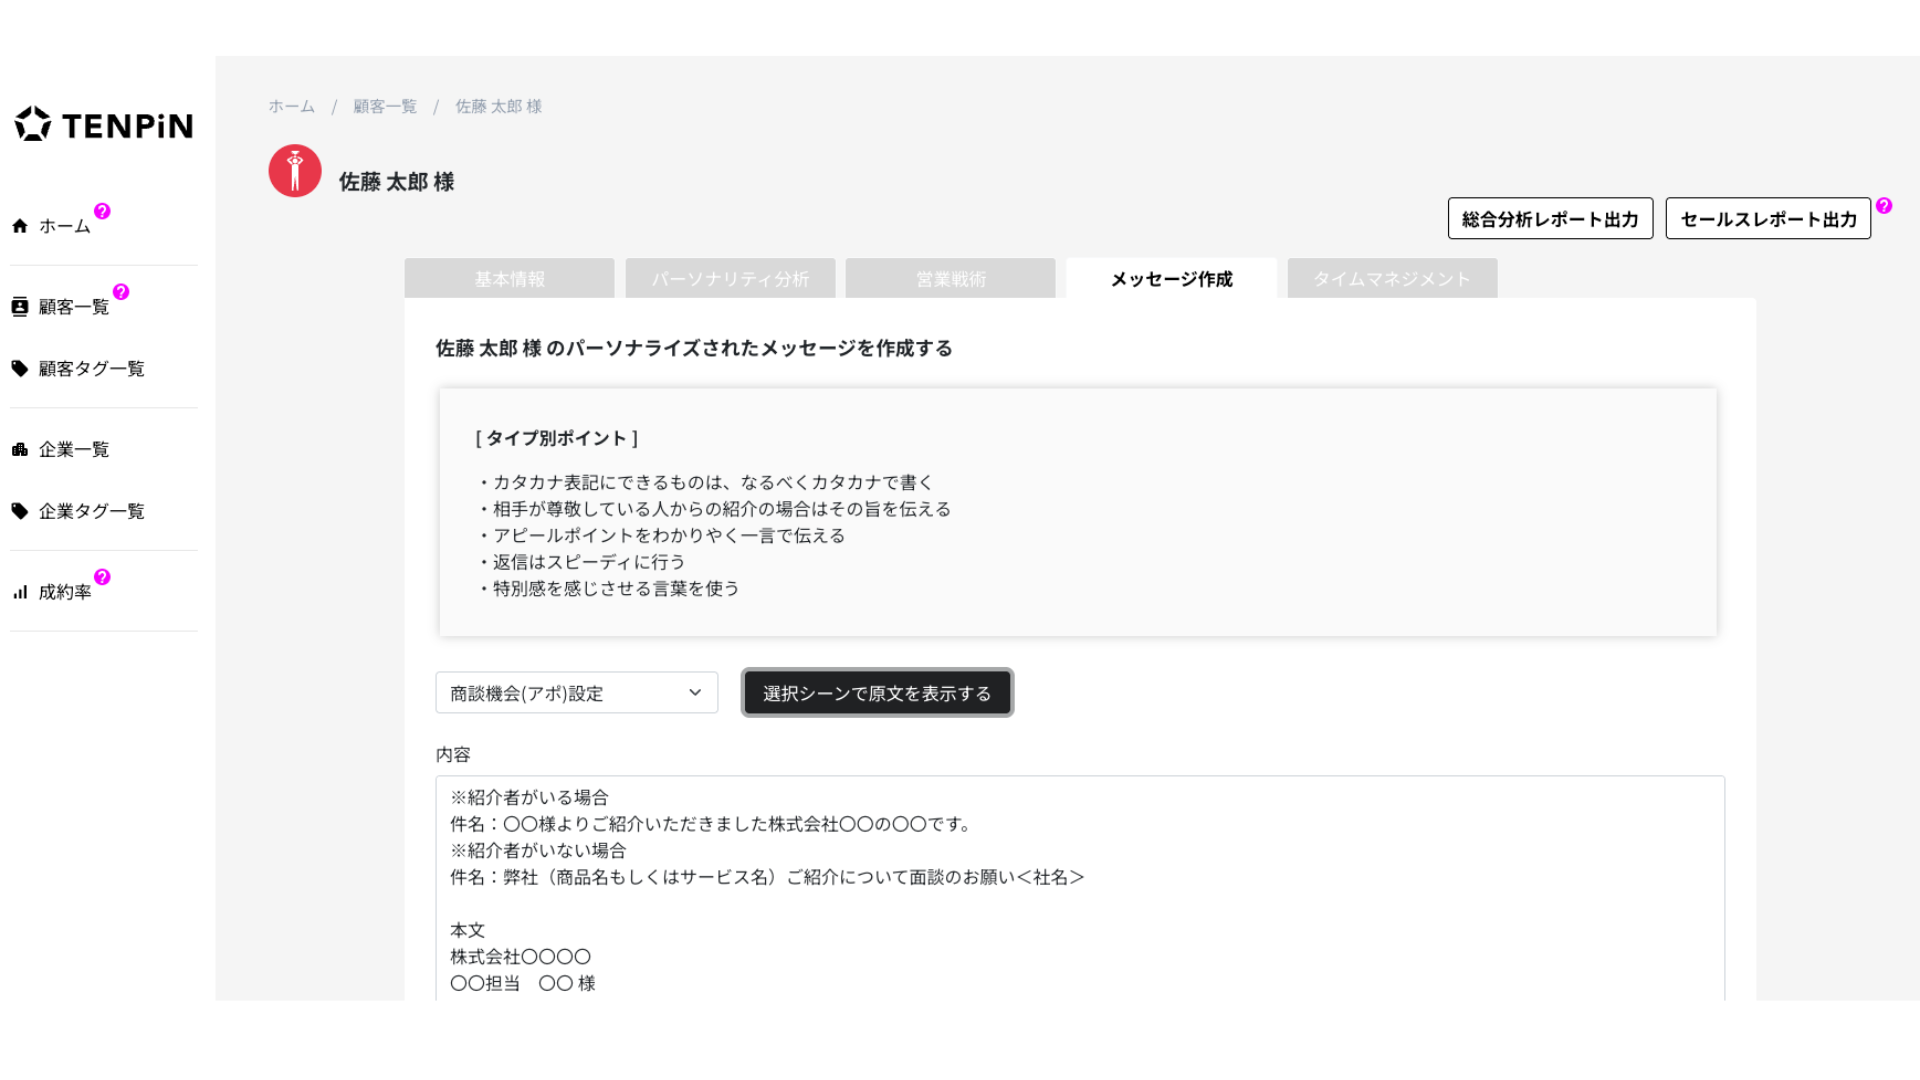Click the 企業一覧 building icon
The height and width of the screenshot is (1080, 1920).
pos(20,450)
